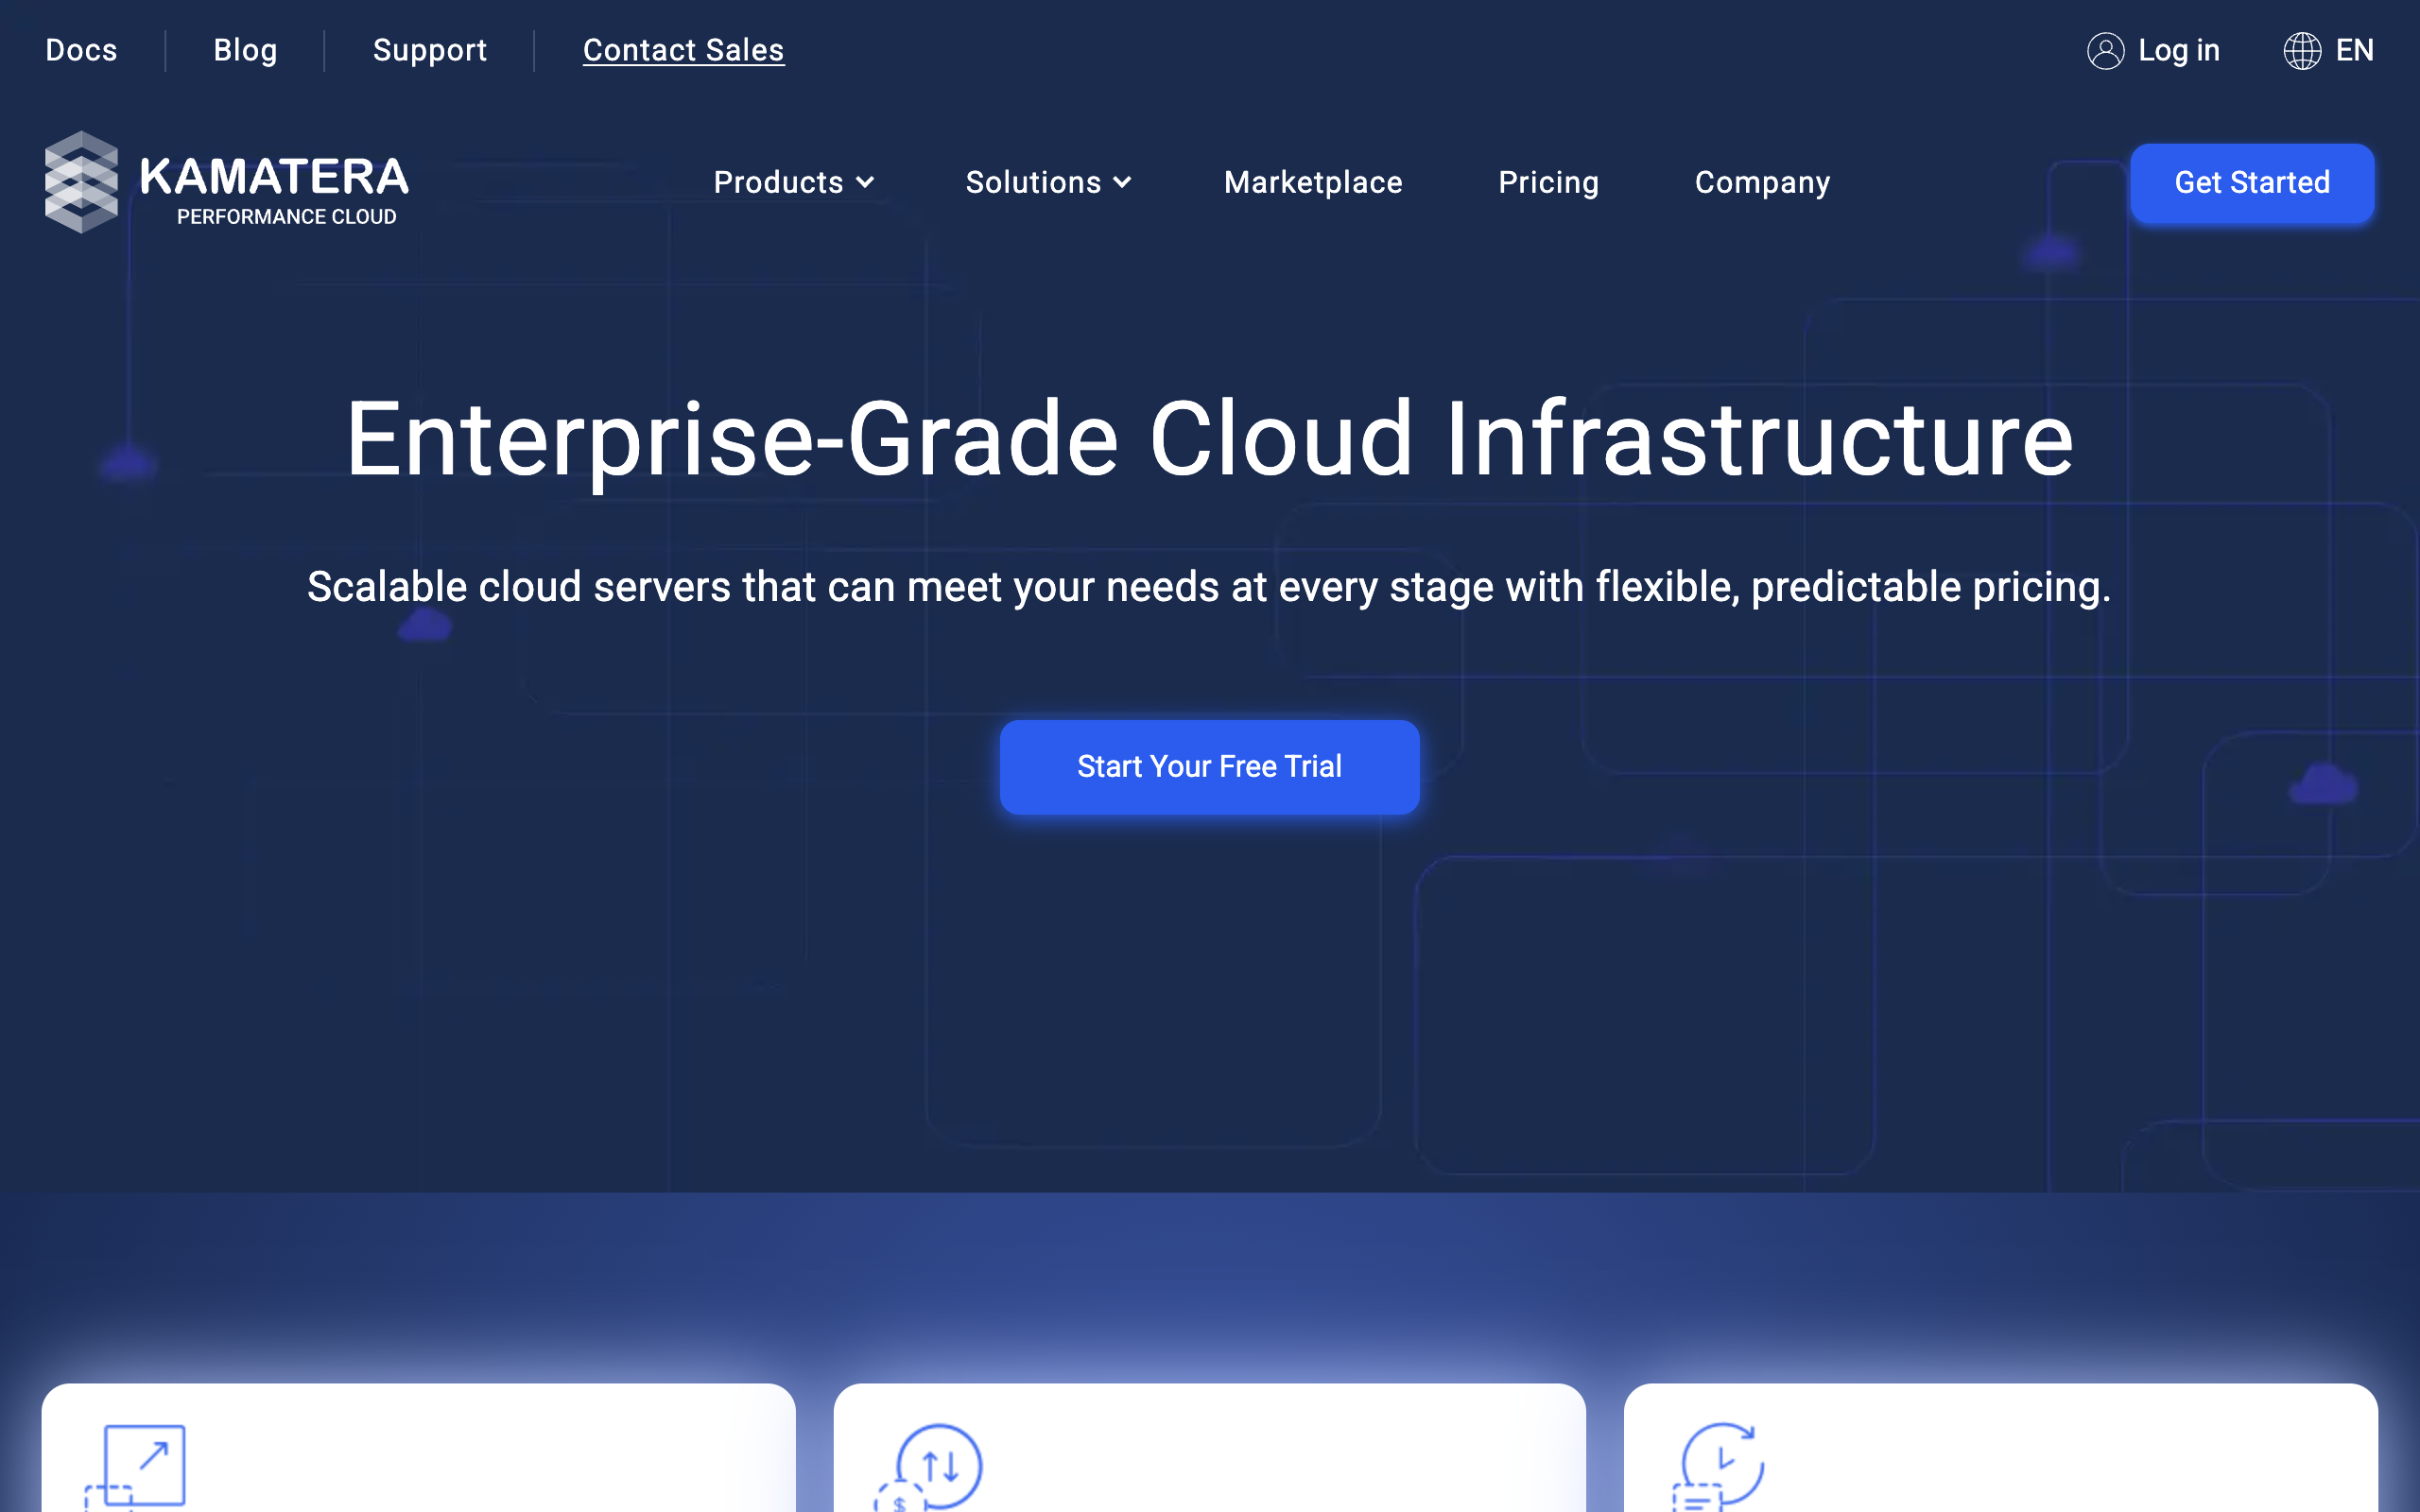Click the clock refresh icon on the third card
This screenshot has width=2420, height=1512.
coord(1718,1467)
